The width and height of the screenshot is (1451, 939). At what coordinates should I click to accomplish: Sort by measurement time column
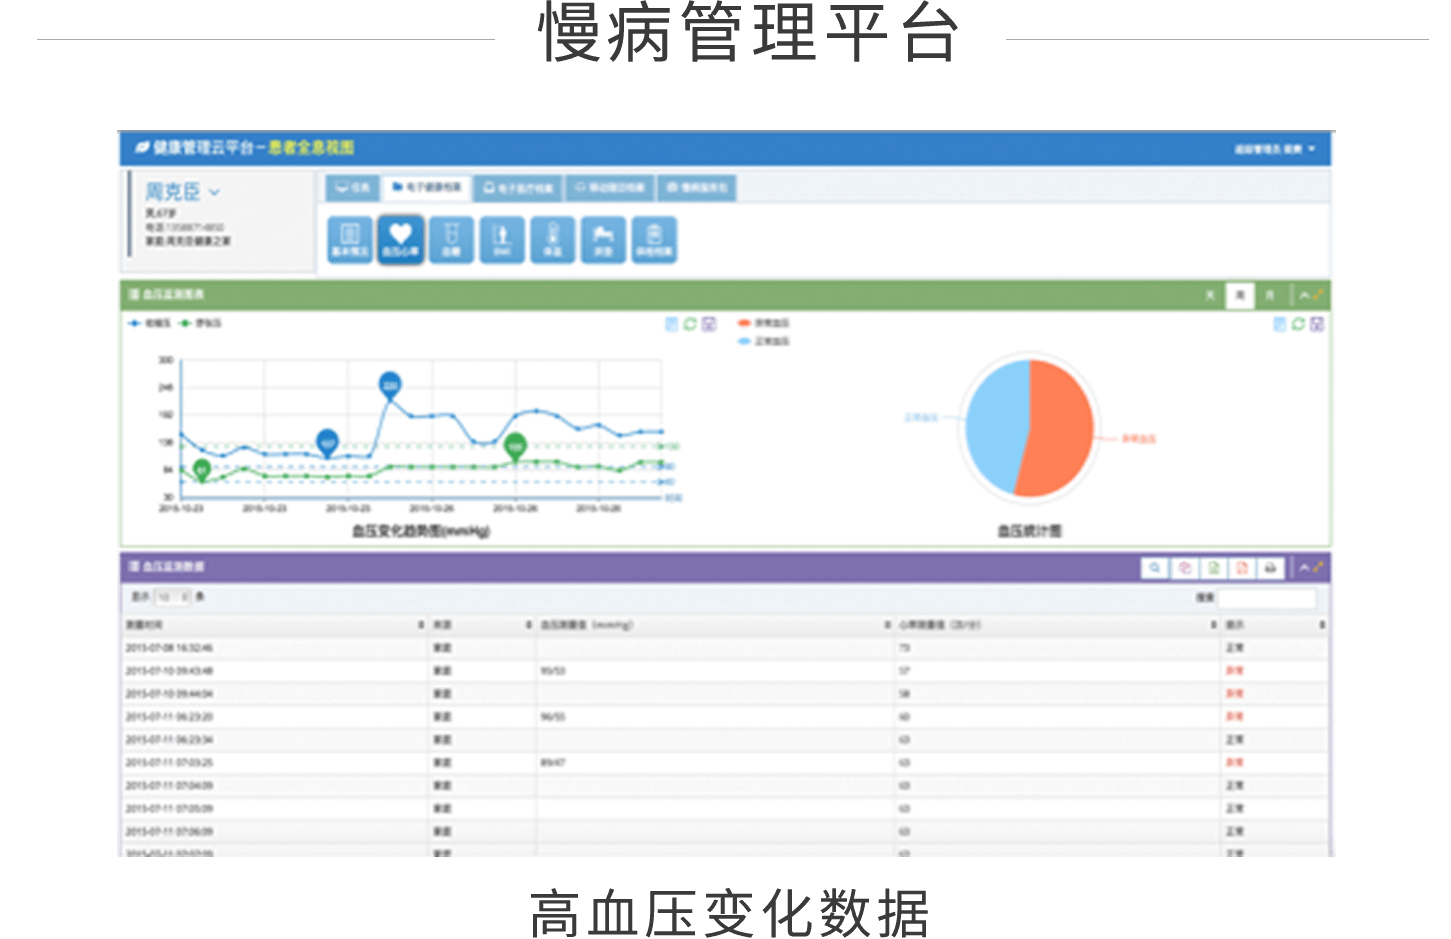click(275, 625)
